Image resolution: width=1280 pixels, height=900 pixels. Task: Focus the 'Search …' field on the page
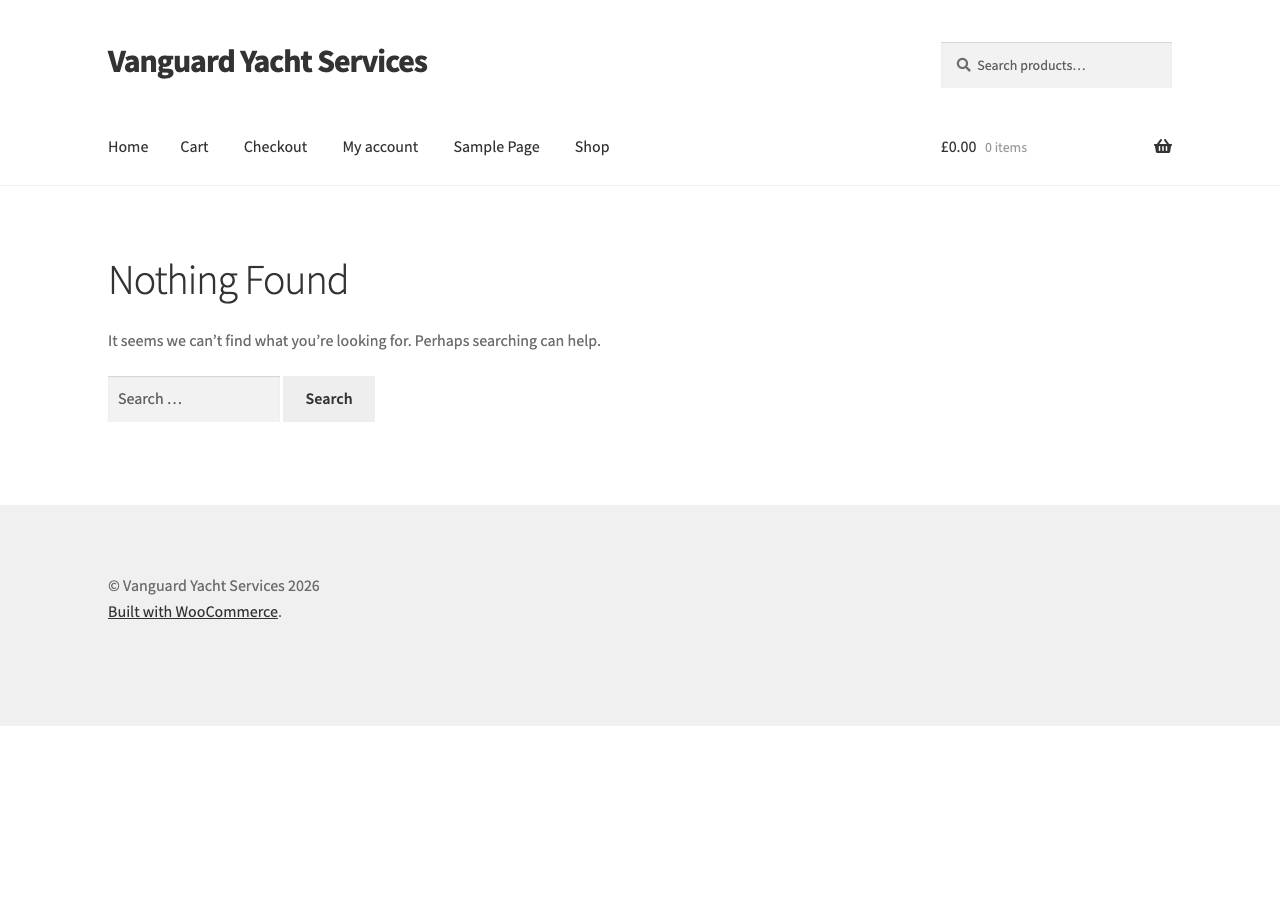point(194,399)
